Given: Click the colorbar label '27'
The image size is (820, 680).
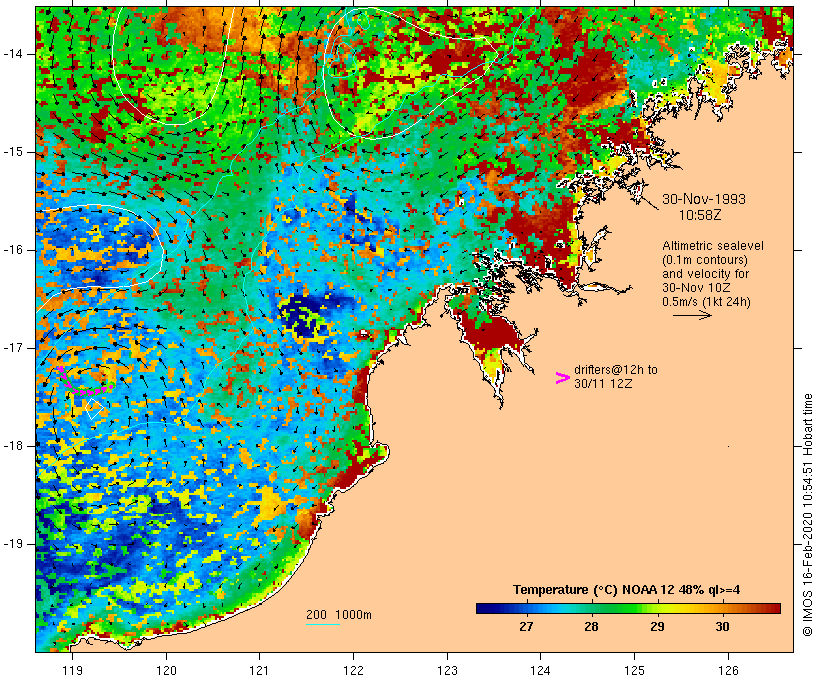Looking at the screenshot, I should (x=526, y=626).
